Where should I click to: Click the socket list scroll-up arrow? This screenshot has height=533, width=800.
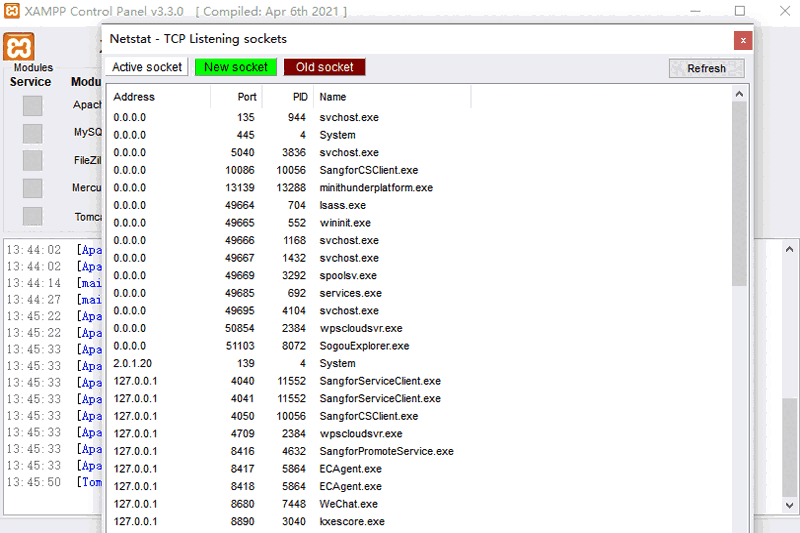pos(739,93)
